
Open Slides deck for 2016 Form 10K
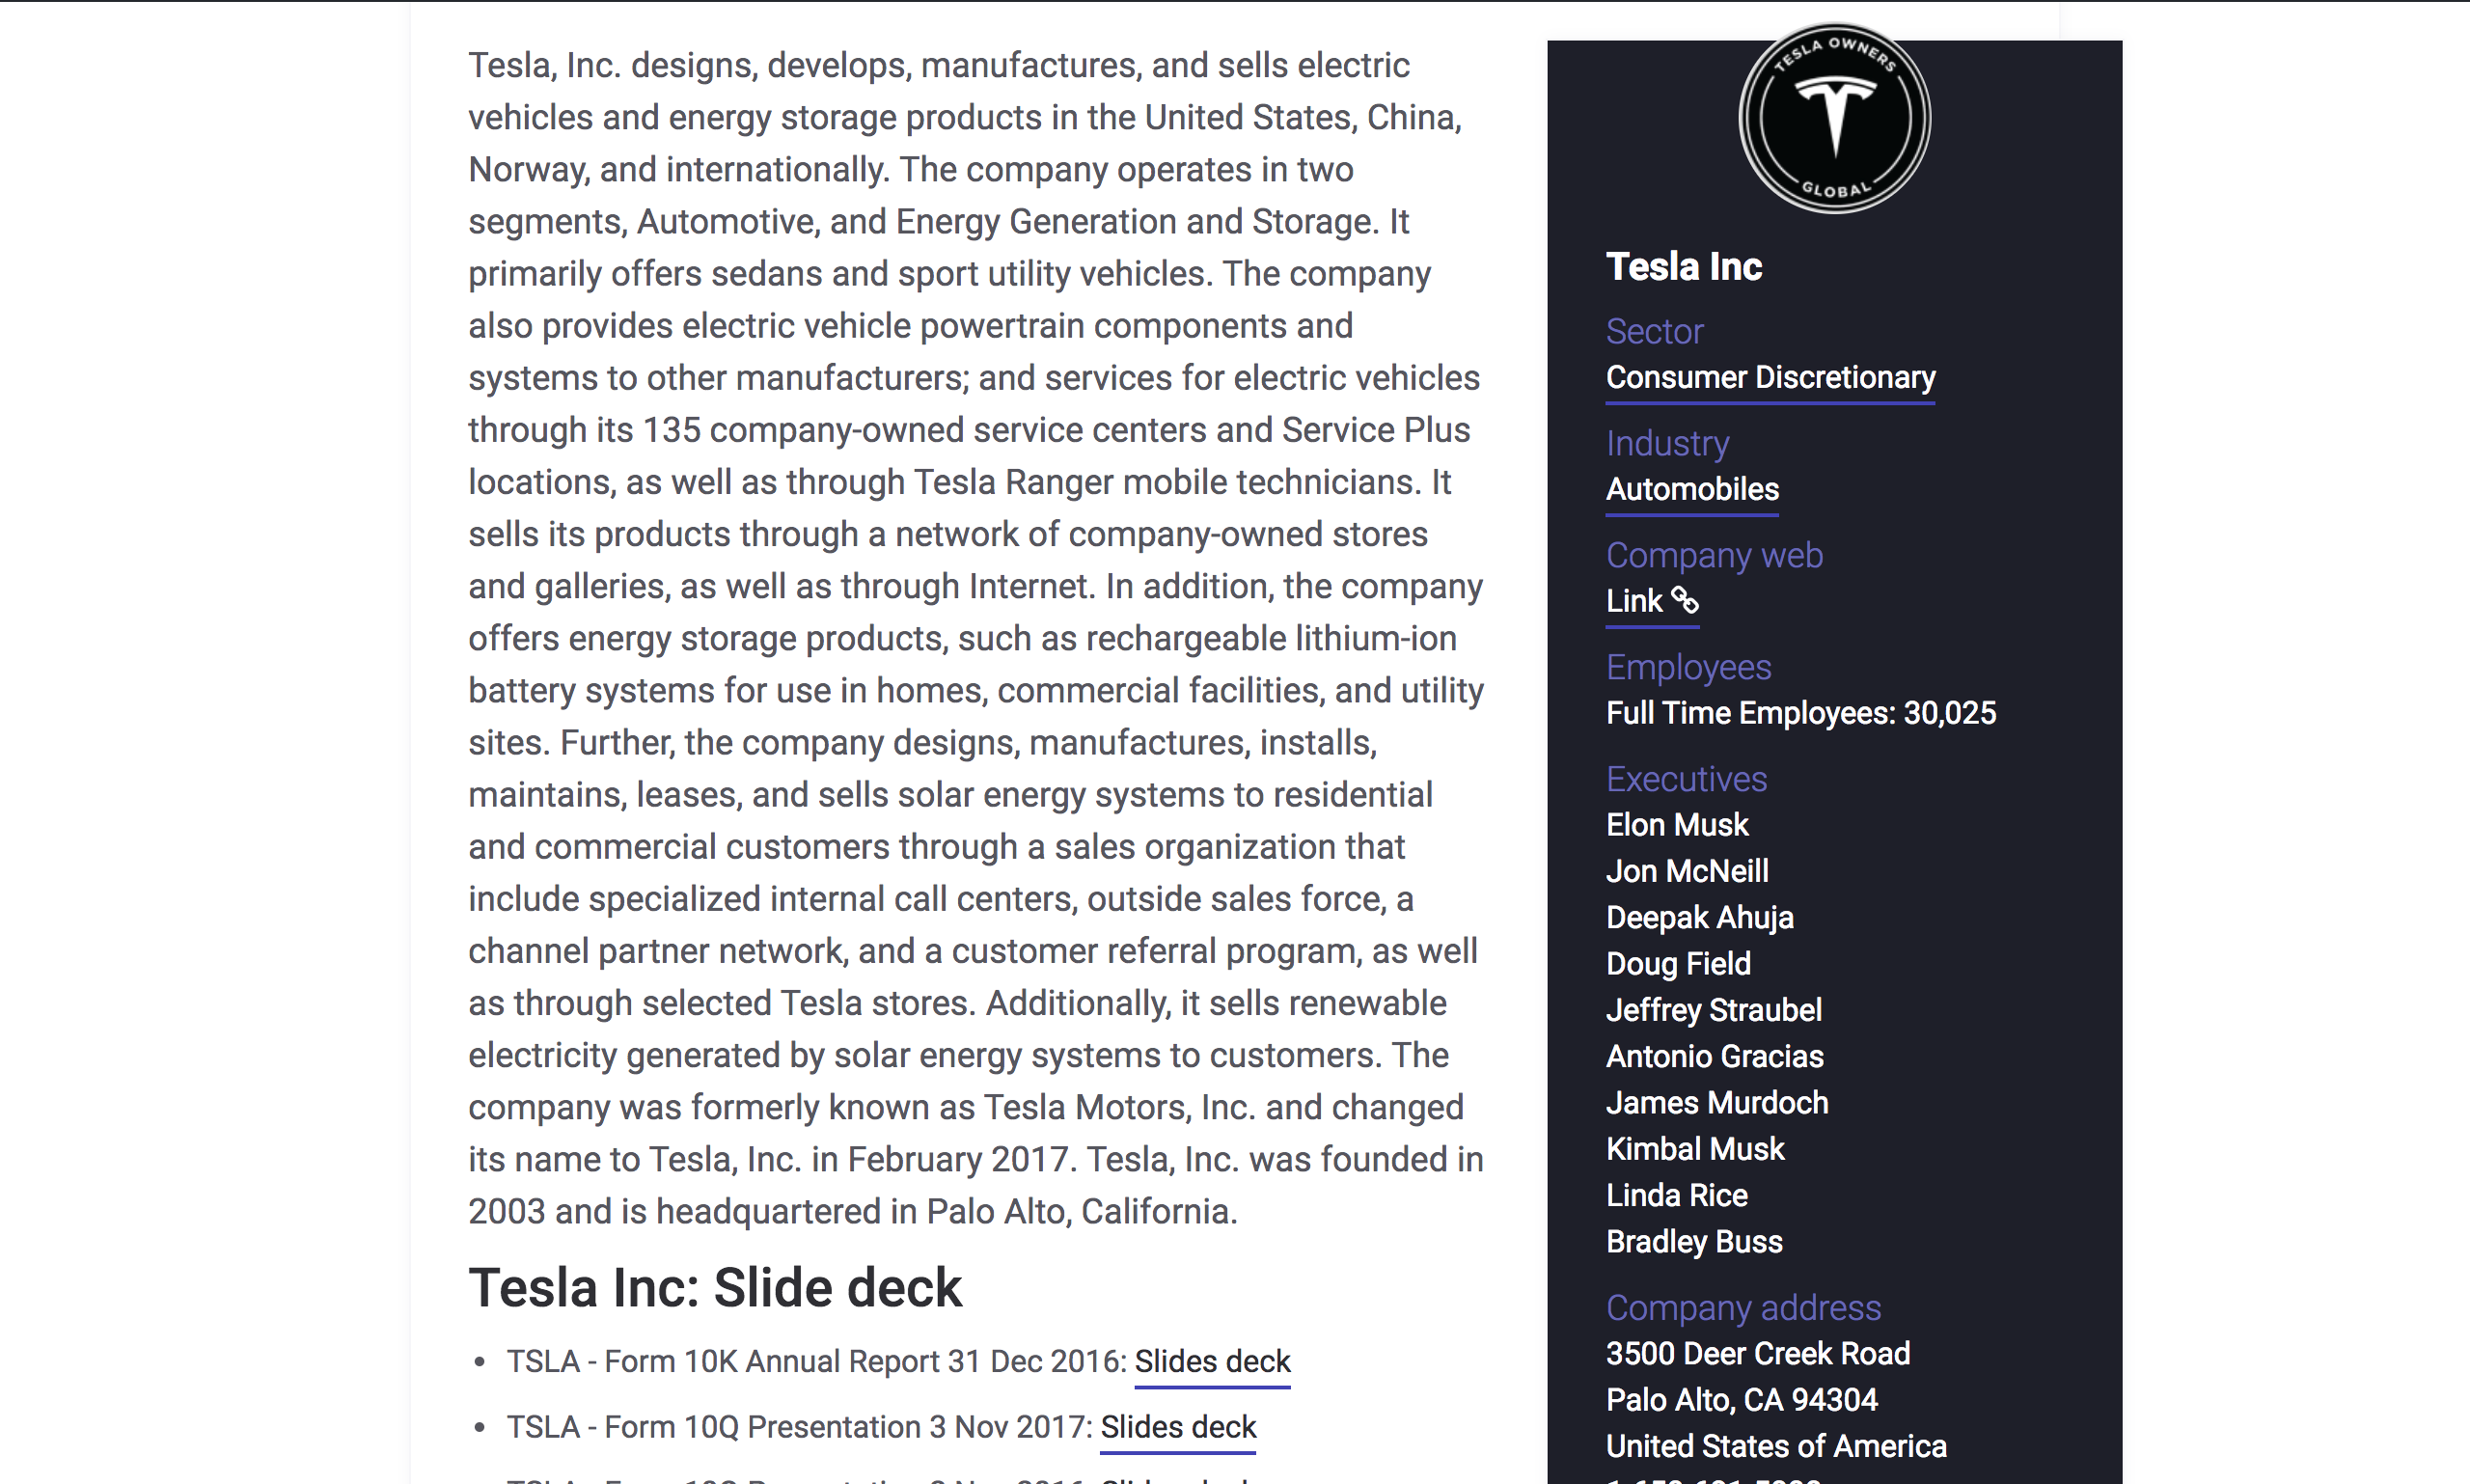[x=1212, y=1361]
